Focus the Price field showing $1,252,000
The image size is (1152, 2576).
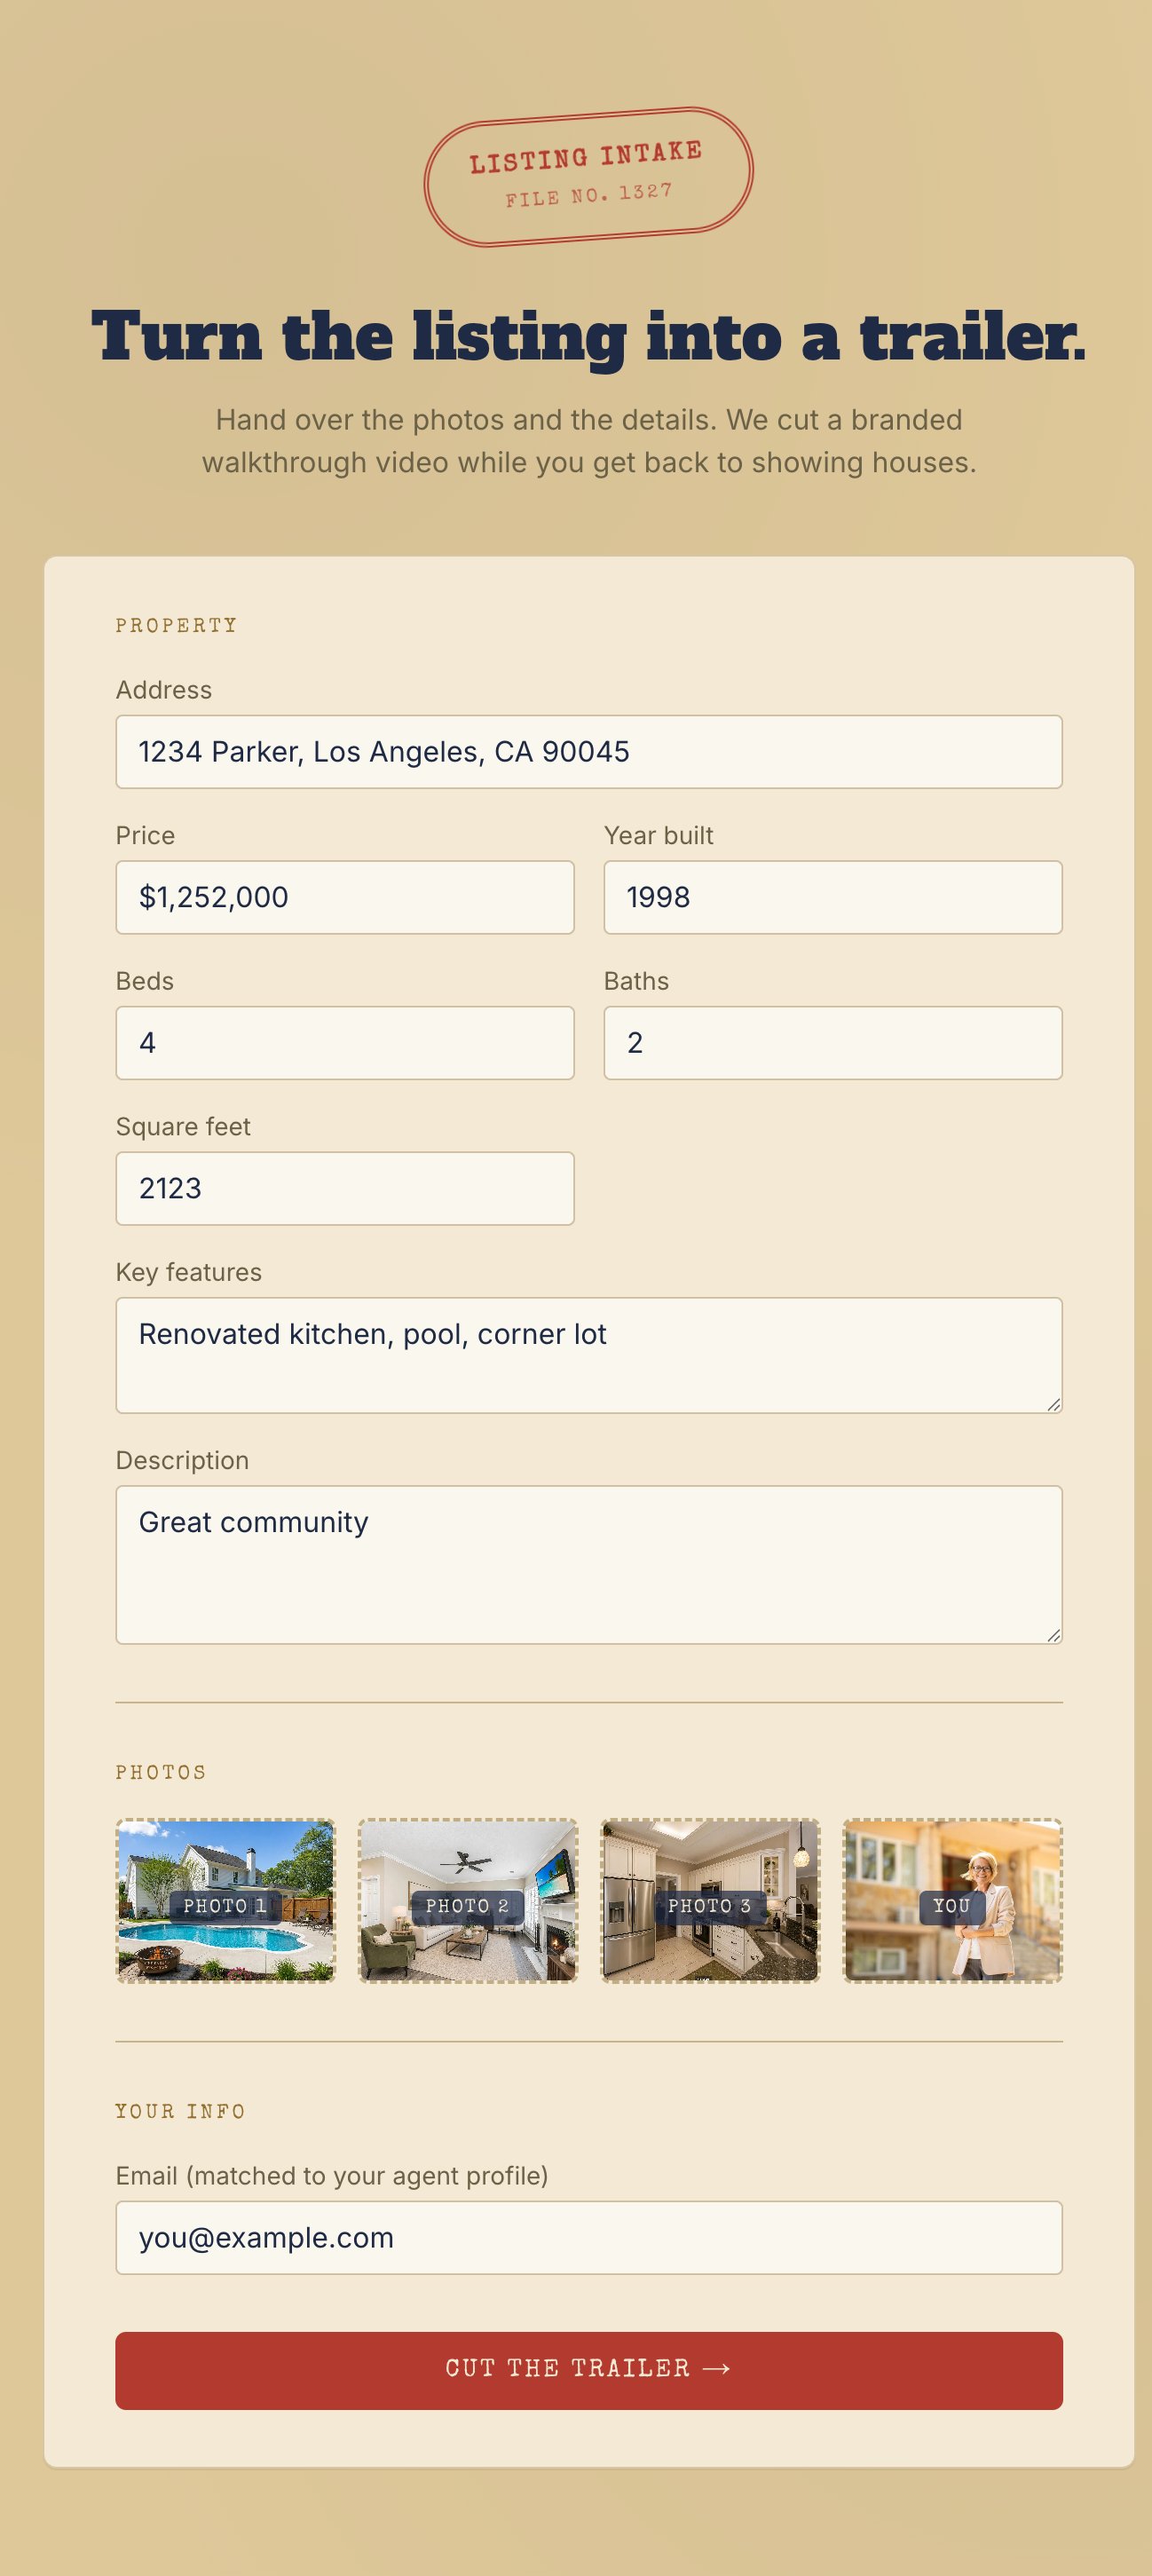(345, 897)
